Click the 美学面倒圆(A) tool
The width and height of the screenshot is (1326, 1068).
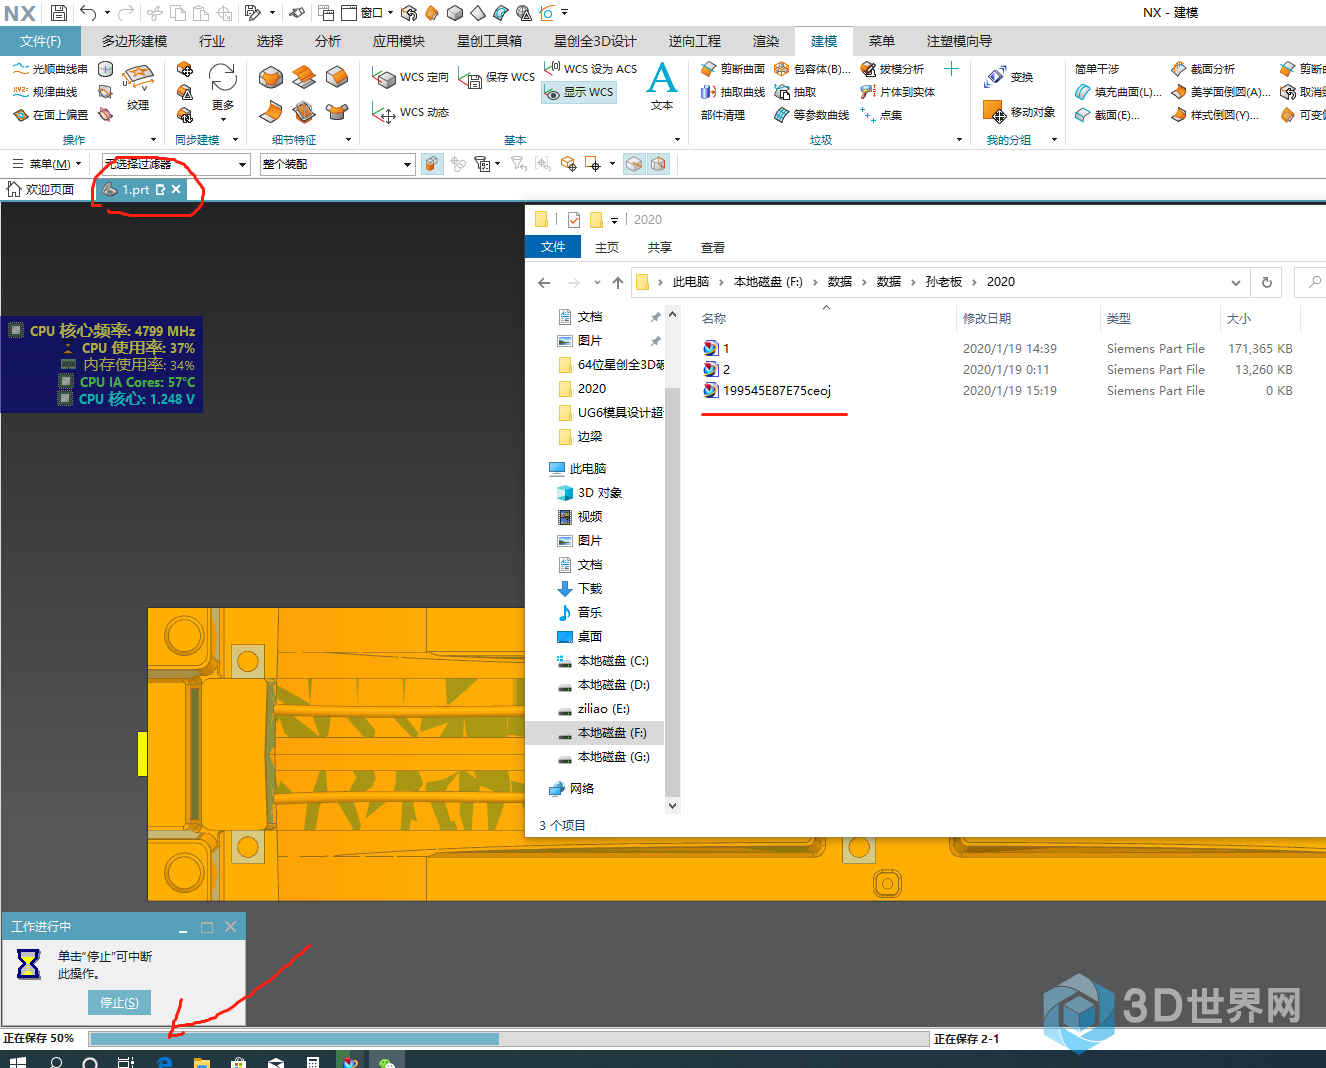pyautogui.click(x=1221, y=92)
